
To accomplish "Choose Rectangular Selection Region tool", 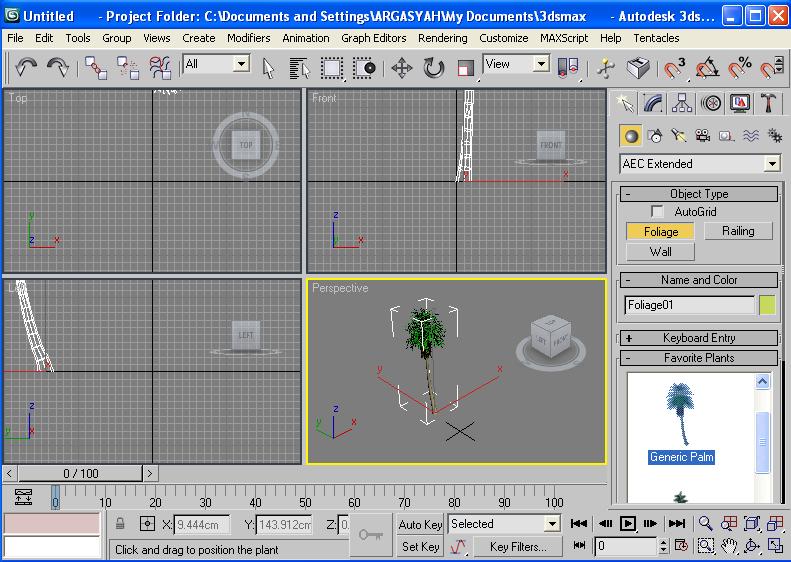I will pos(332,68).
